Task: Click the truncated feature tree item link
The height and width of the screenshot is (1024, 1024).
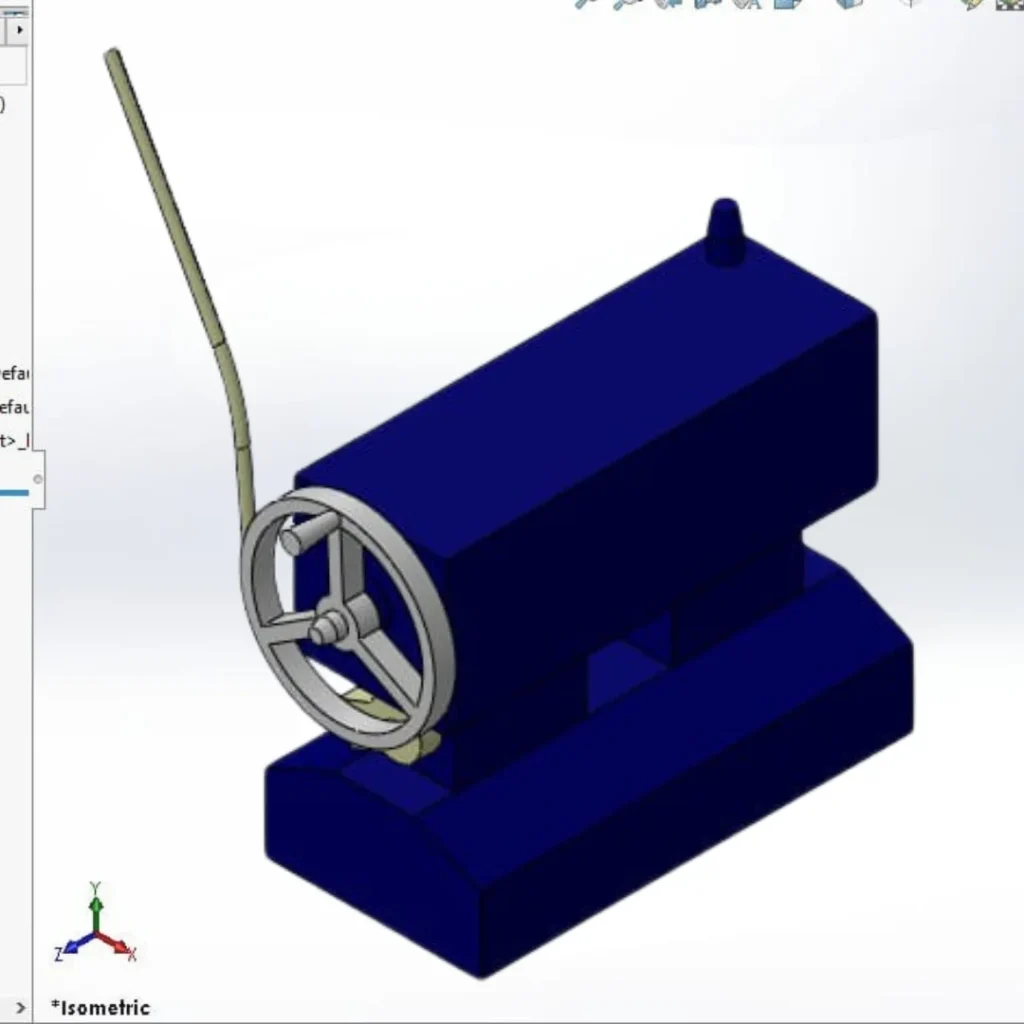Action: [17, 440]
